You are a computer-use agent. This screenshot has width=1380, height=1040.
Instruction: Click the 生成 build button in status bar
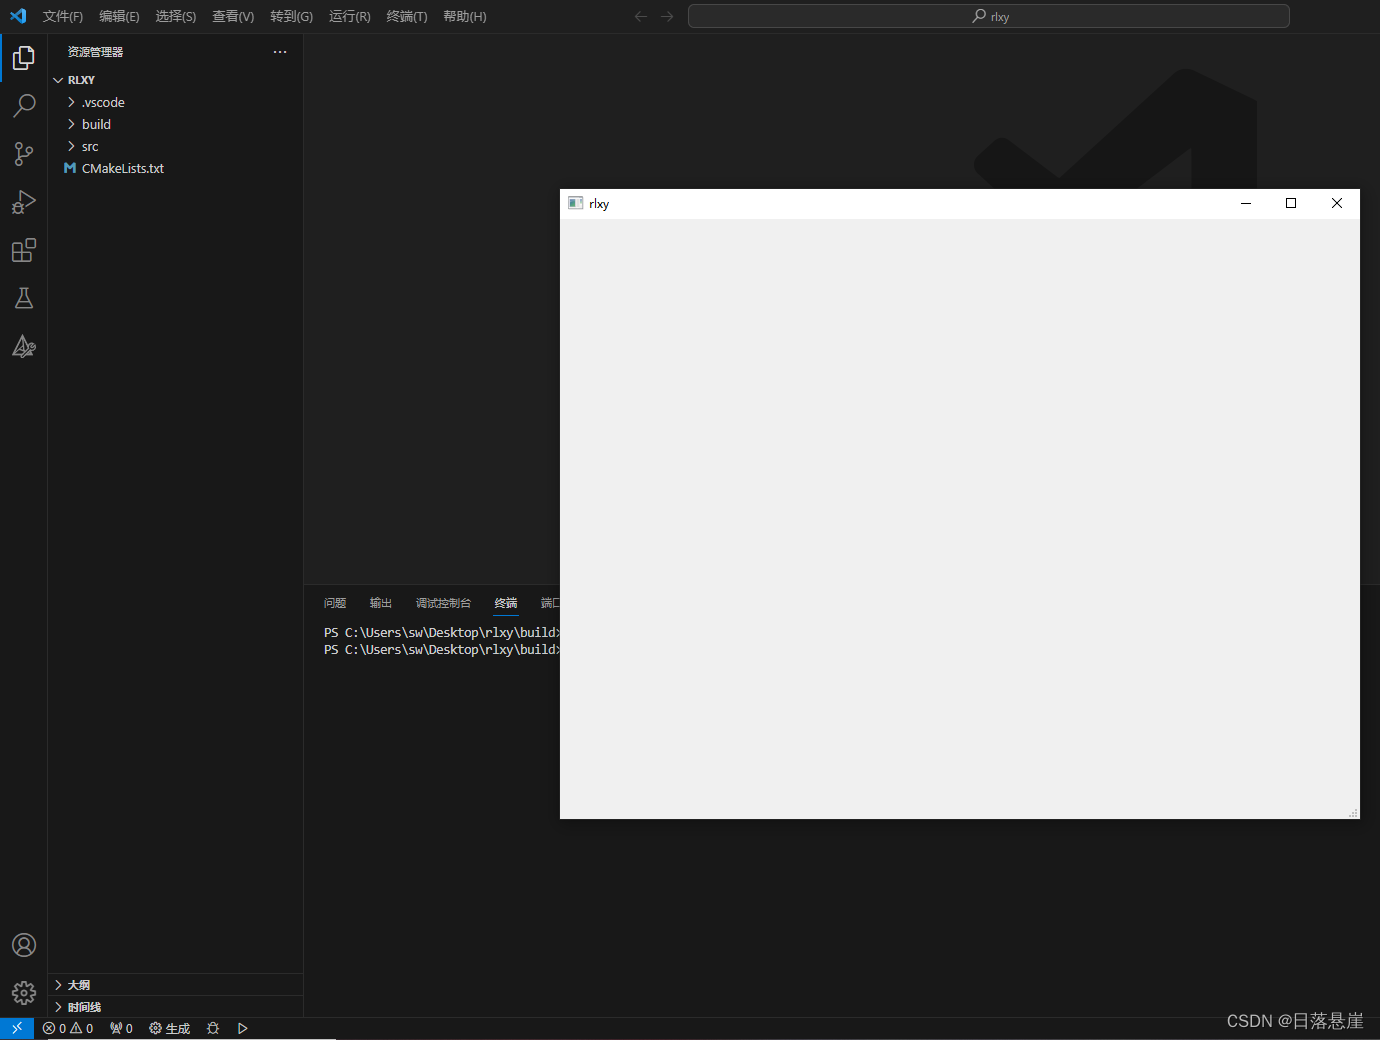[x=169, y=1028]
